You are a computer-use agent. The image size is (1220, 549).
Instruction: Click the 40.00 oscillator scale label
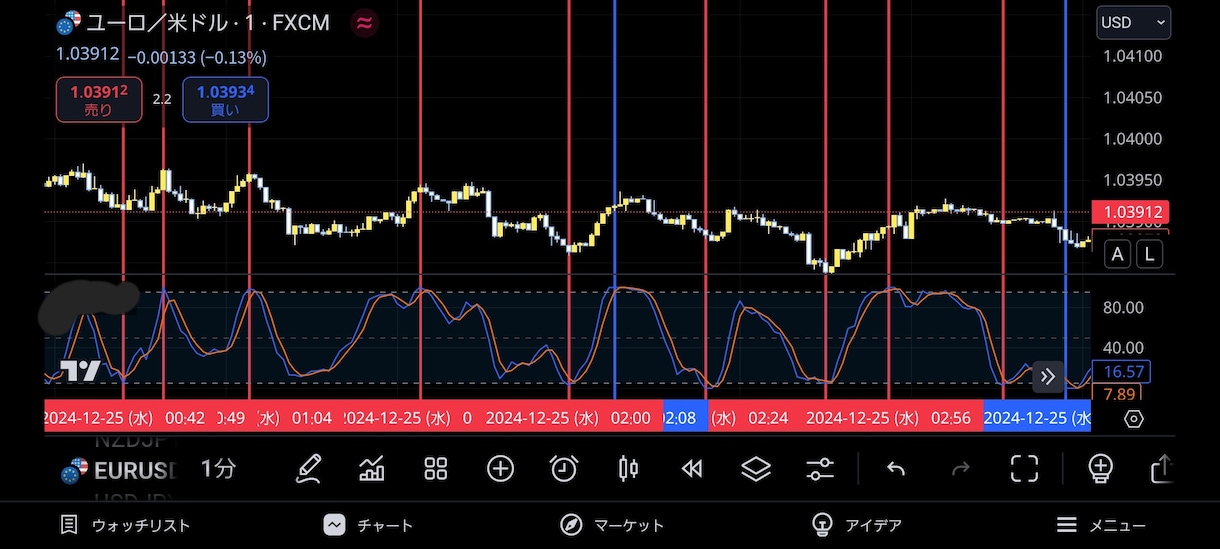1123,348
